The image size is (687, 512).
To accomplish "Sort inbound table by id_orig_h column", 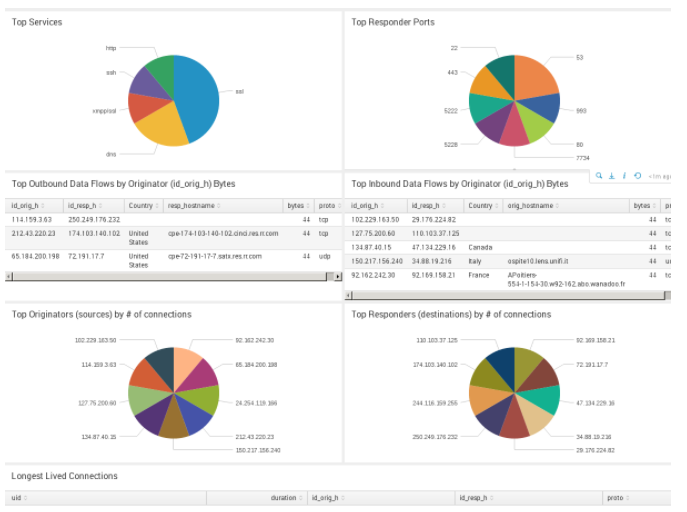I will pos(376,205).
